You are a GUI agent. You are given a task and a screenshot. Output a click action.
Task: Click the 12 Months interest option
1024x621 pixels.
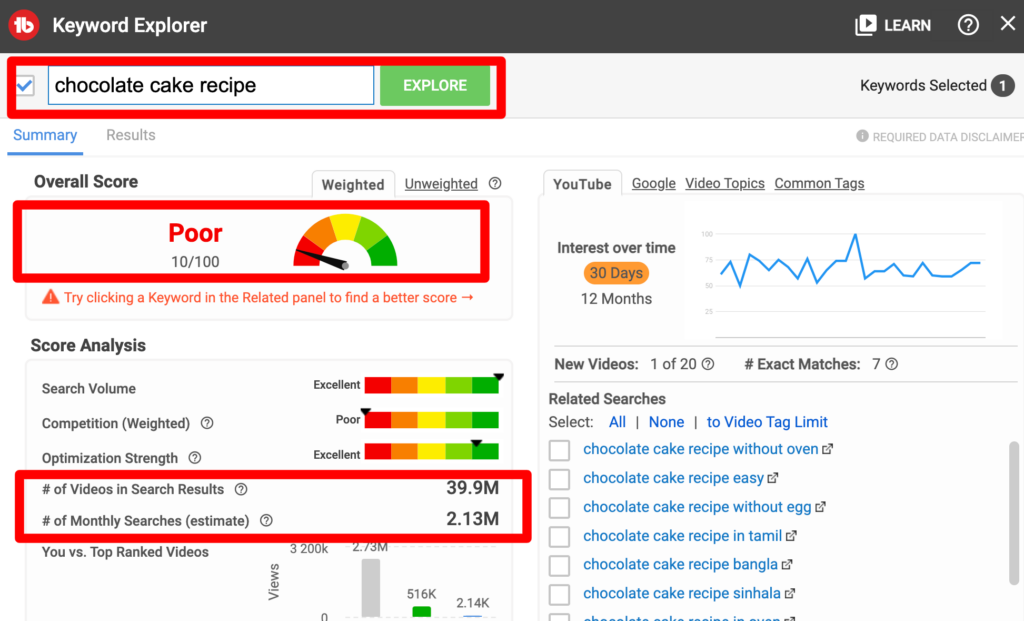click(616, 298)
